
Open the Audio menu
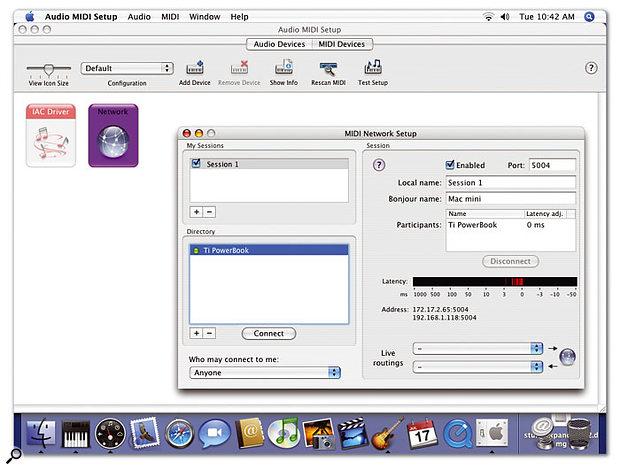pos(139,17)
